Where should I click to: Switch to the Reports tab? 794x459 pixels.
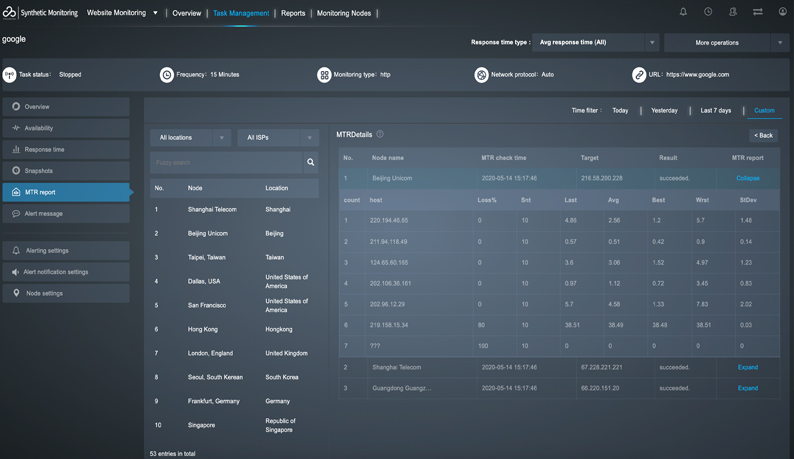[293, 13]
